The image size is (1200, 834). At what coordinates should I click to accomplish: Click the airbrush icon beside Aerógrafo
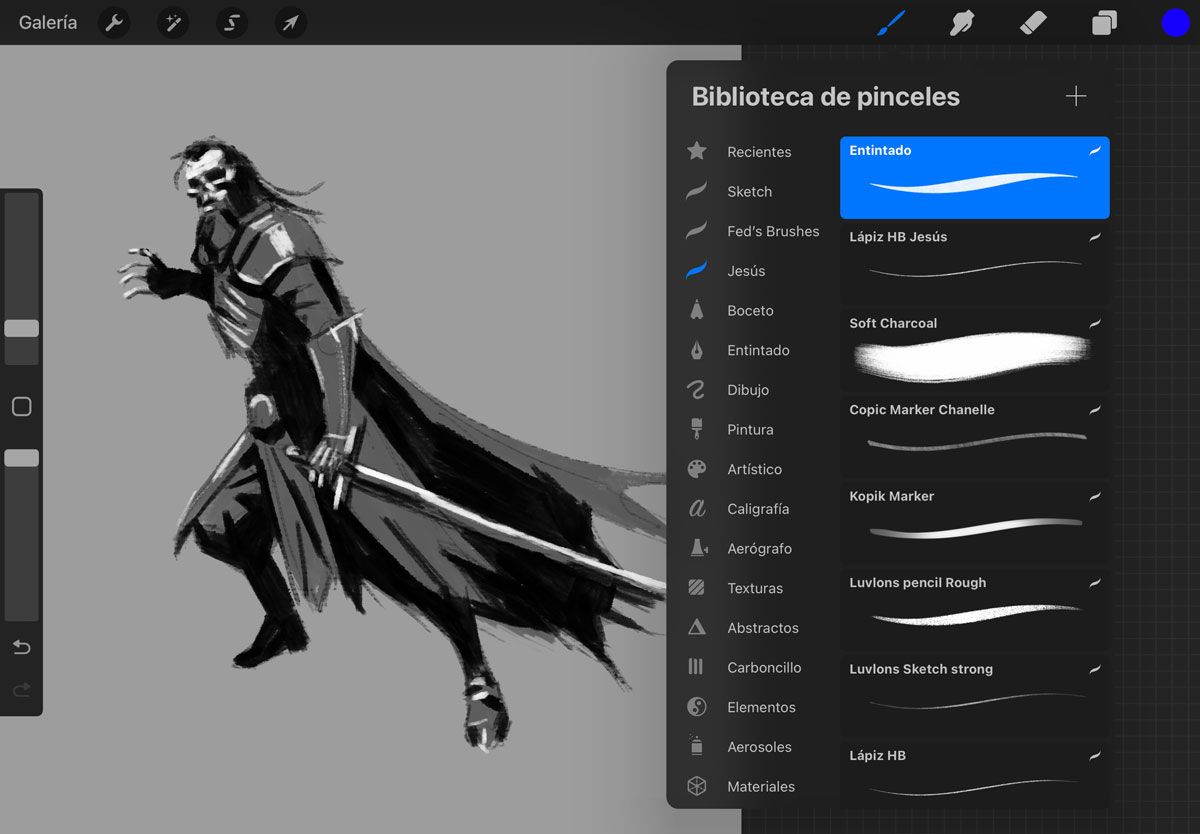(x=697, y=548)
